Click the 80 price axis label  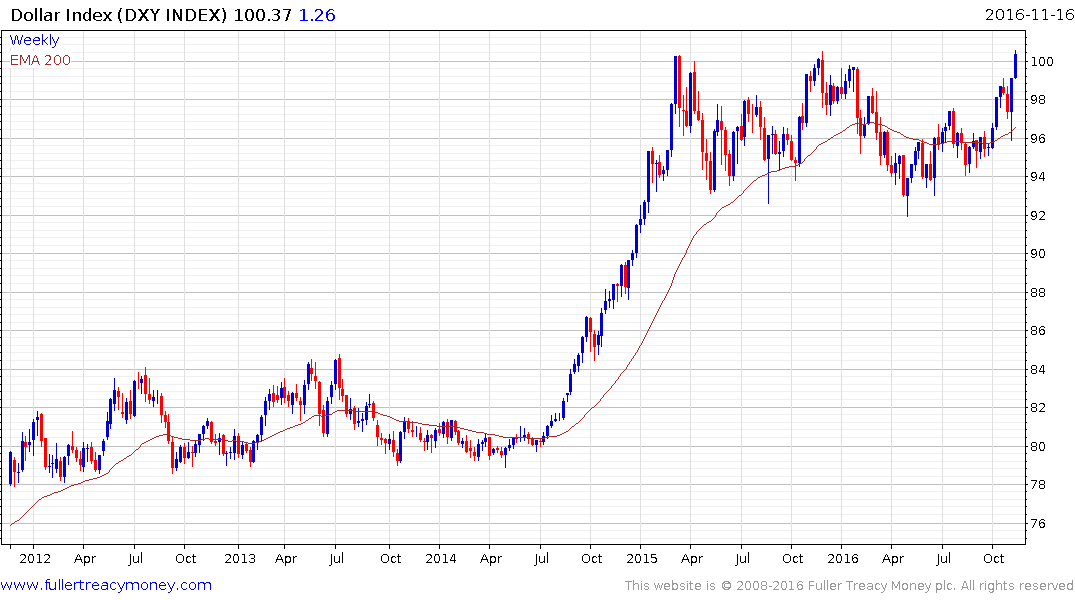pyautogui.click(x=1038, y=446)
